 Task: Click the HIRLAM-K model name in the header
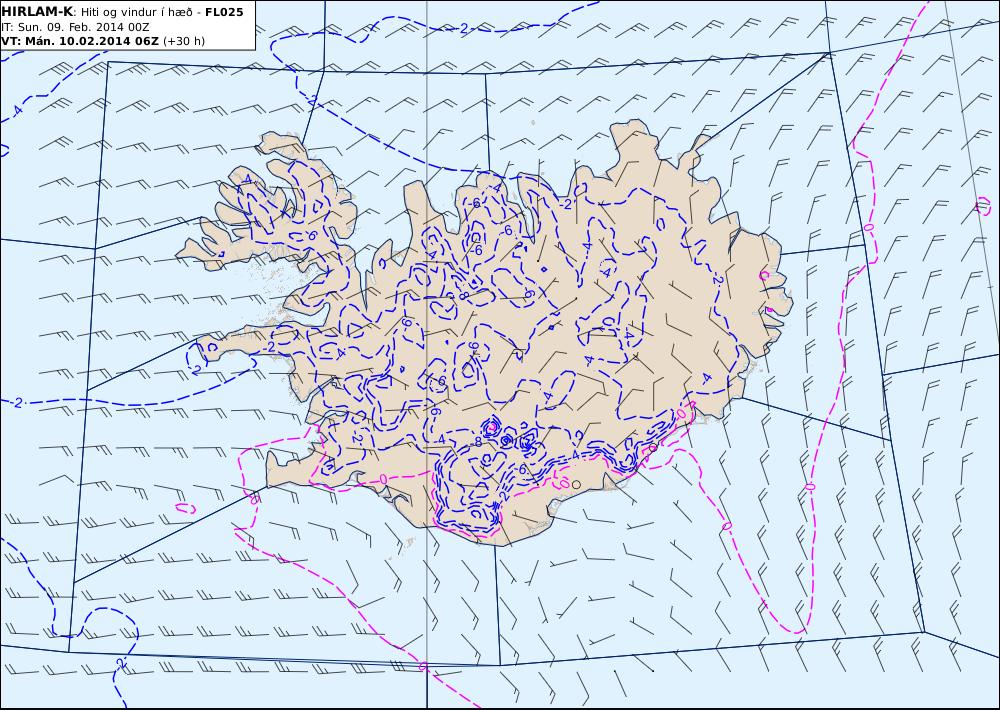tap(38, 12)
